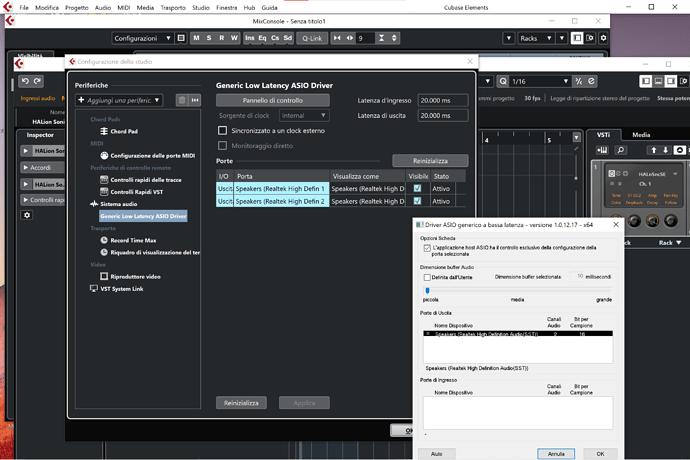Click the redo arrow icon in project window
This screenshot has width=690, height=460.
[x=37, y=81]
